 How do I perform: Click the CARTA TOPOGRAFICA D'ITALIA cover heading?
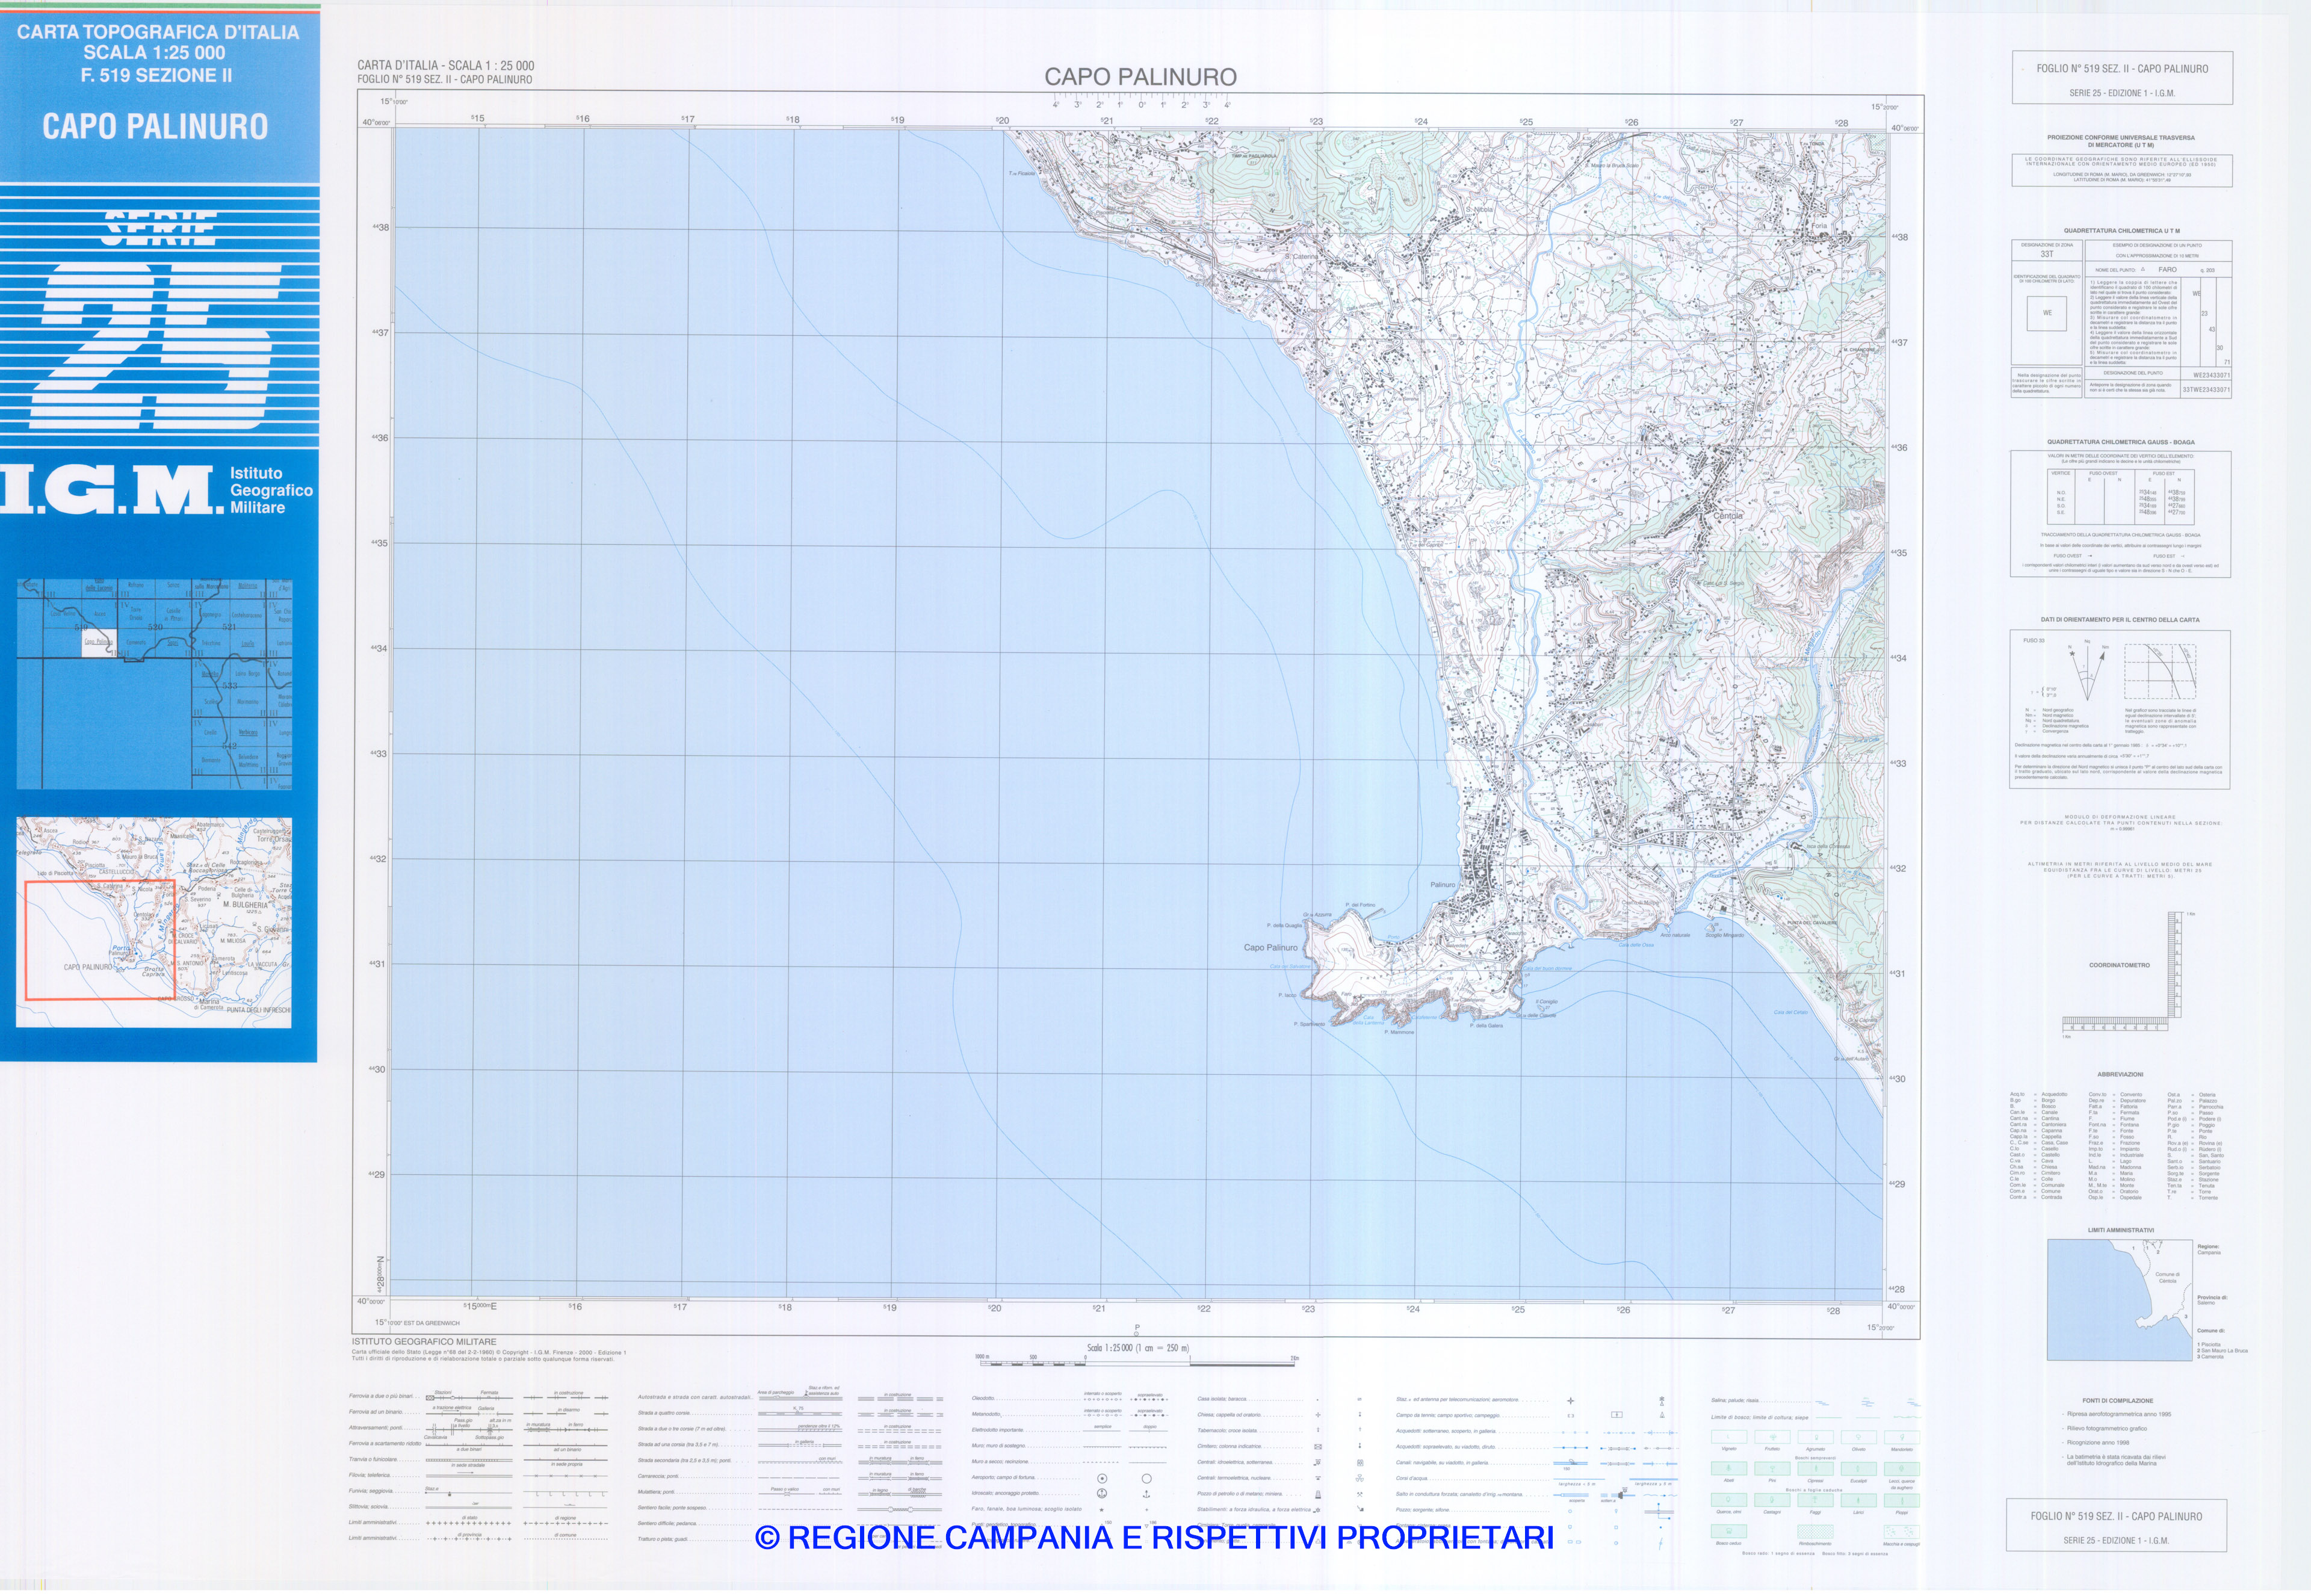(158, 32)
